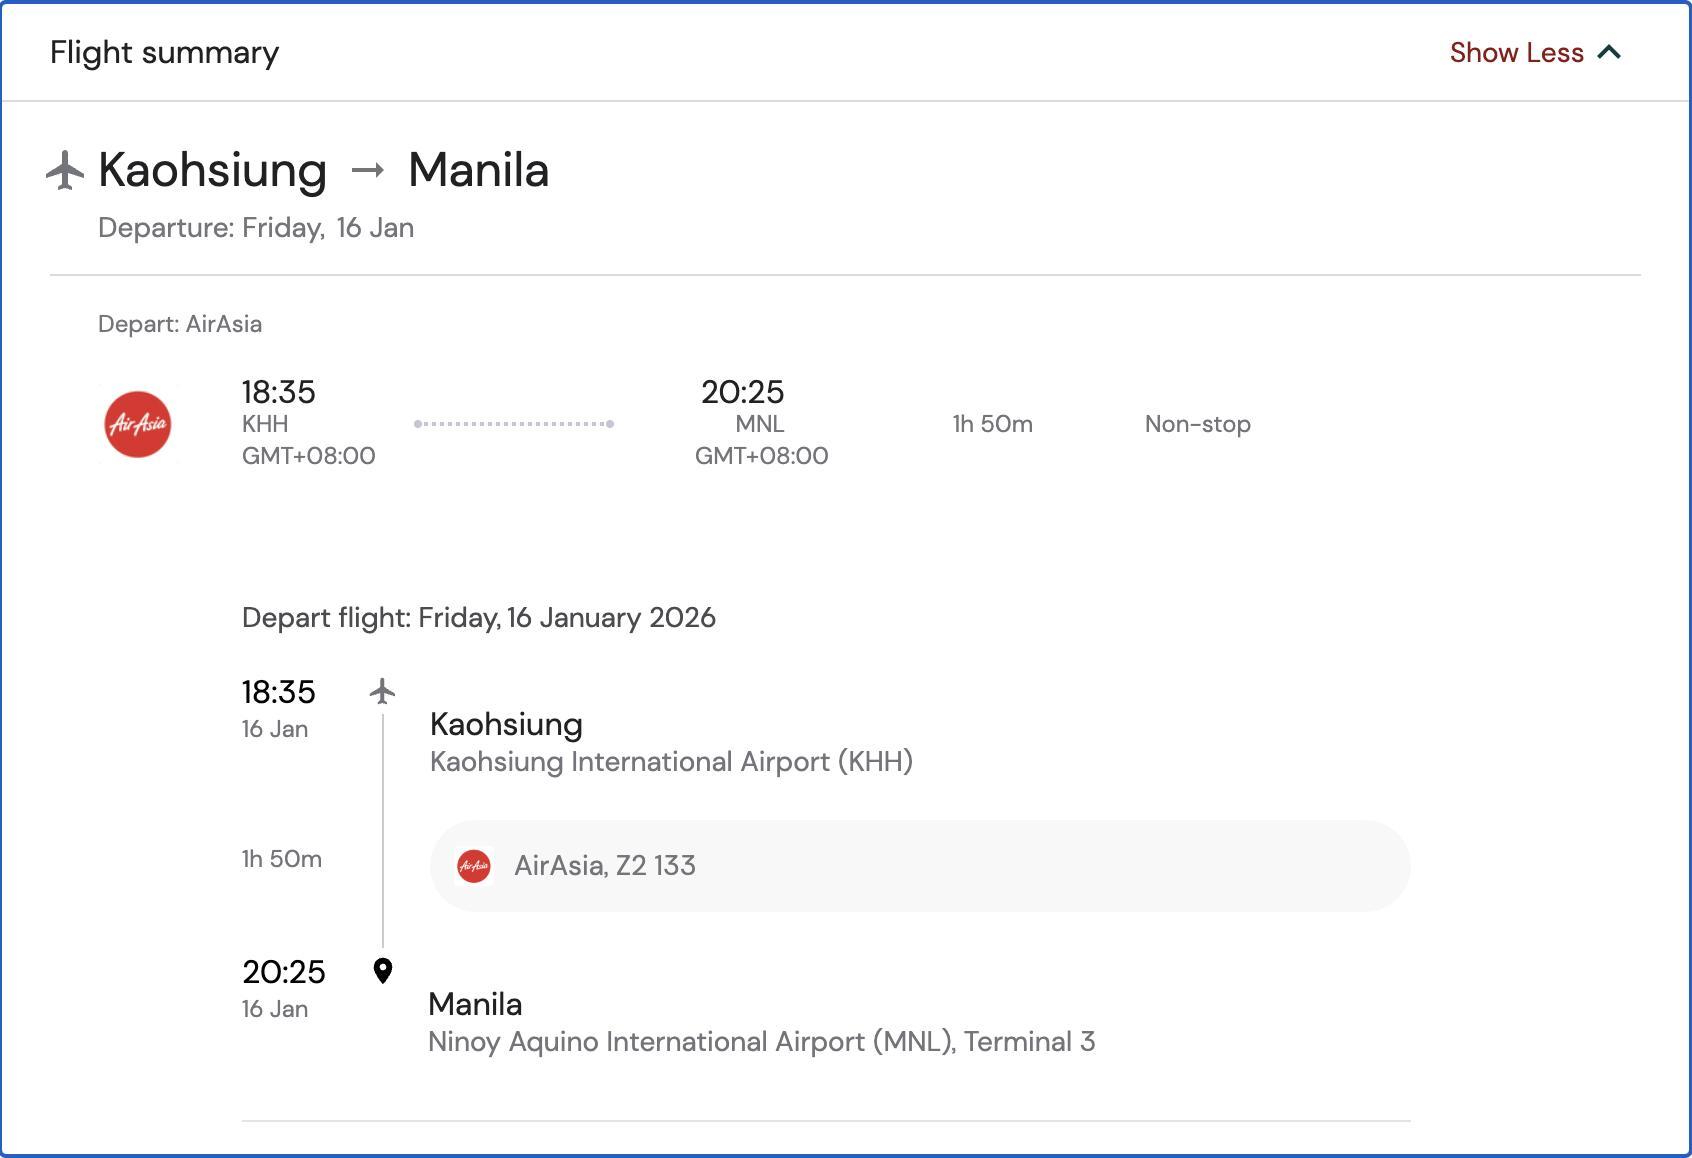The width and height of the screenshot is (1692, 1158).
Task: Click the Flight summary heading
Action: click(165, 53)
